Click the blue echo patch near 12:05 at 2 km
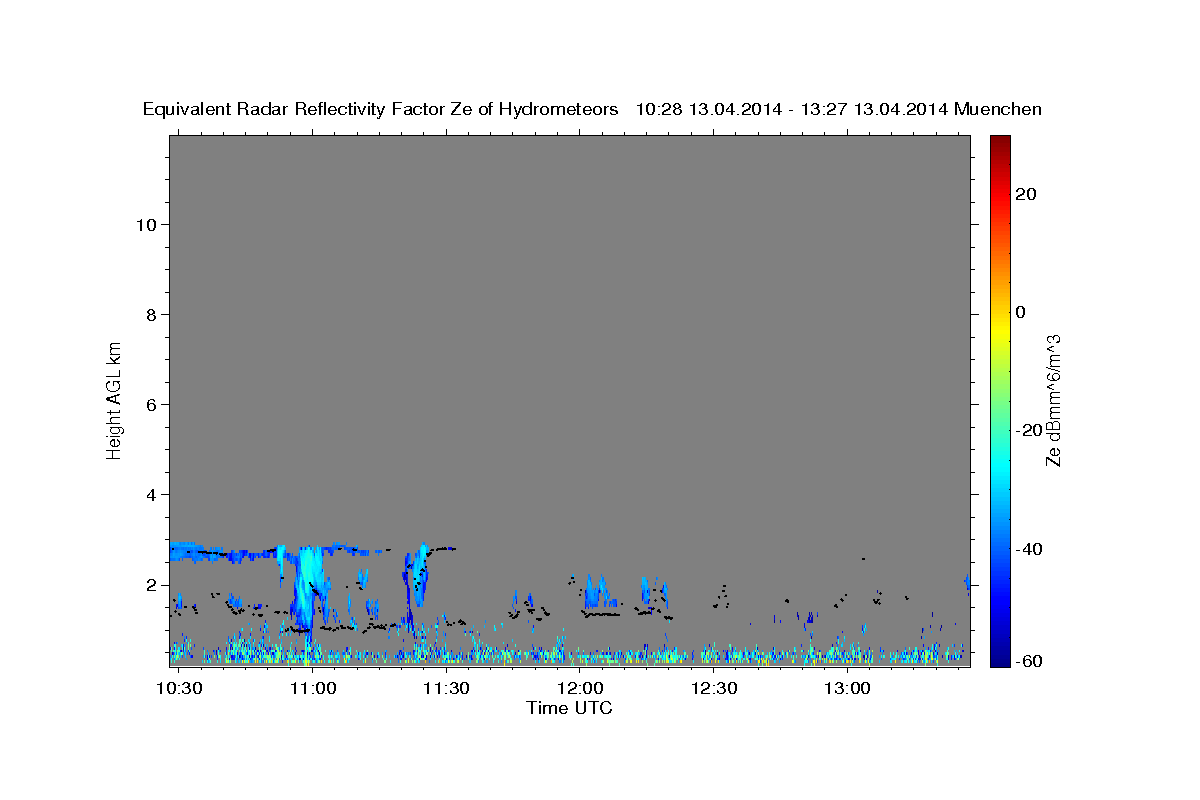The height and width of the screenshot is (800, 1200). 599,594
